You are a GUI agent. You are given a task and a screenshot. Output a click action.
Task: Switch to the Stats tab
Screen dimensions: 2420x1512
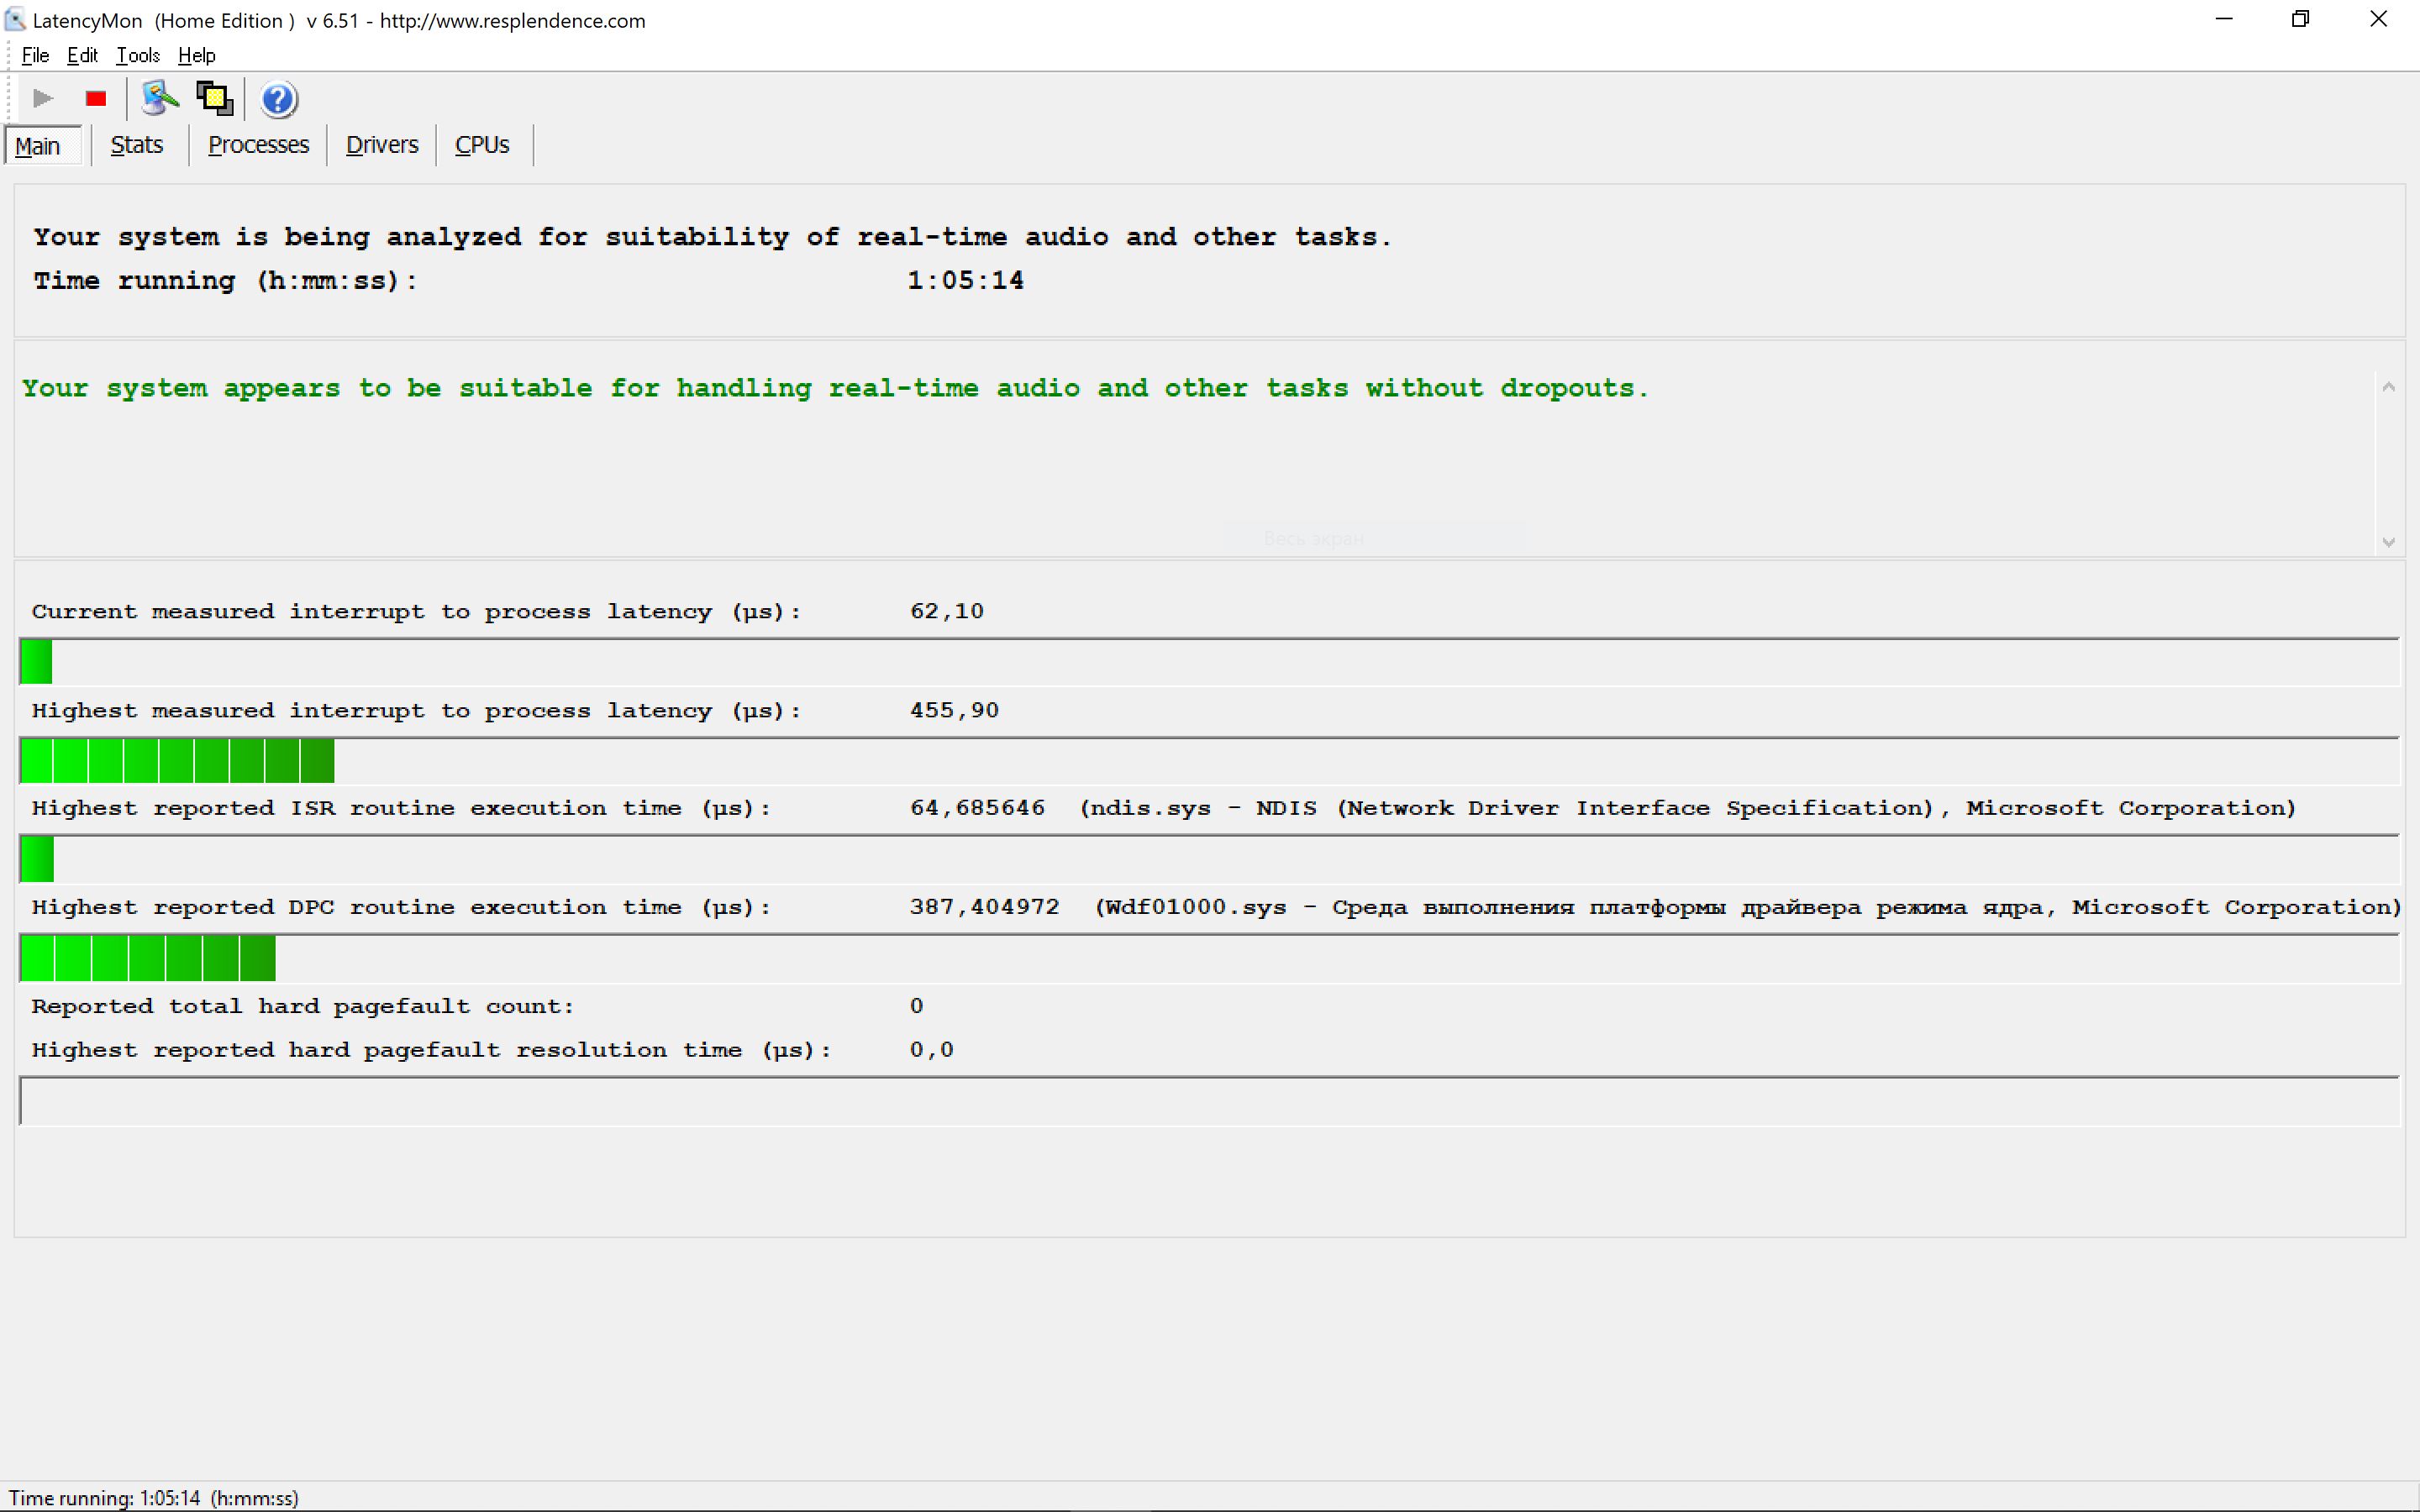pyautogui.click(x=136, y=145)
